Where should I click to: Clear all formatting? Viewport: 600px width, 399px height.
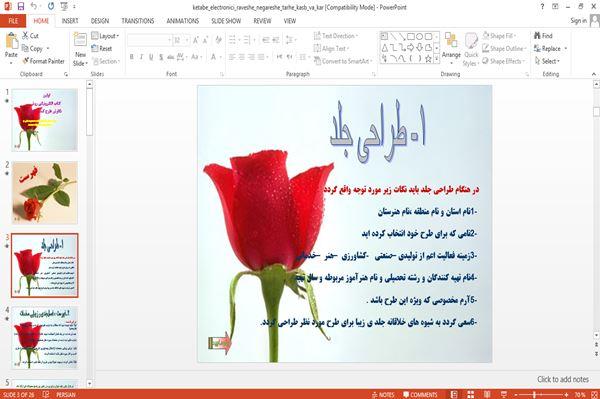click(218, 40)
